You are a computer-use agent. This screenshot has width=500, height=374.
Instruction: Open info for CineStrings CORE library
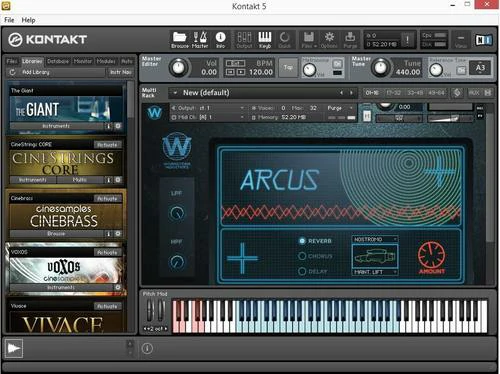click(108, 180)
